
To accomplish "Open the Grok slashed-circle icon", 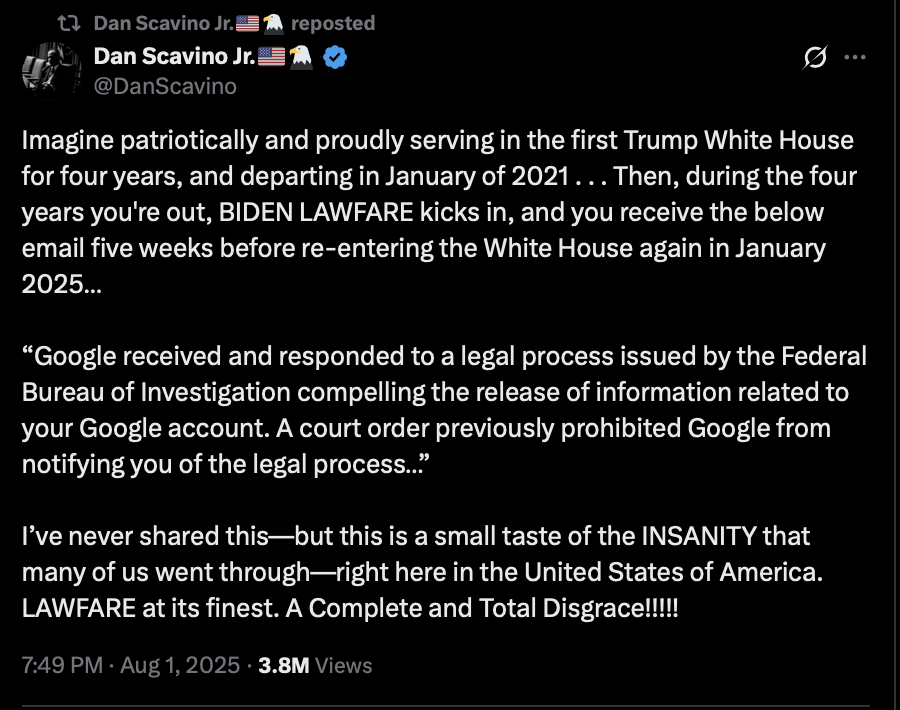I will pos(815,59).
